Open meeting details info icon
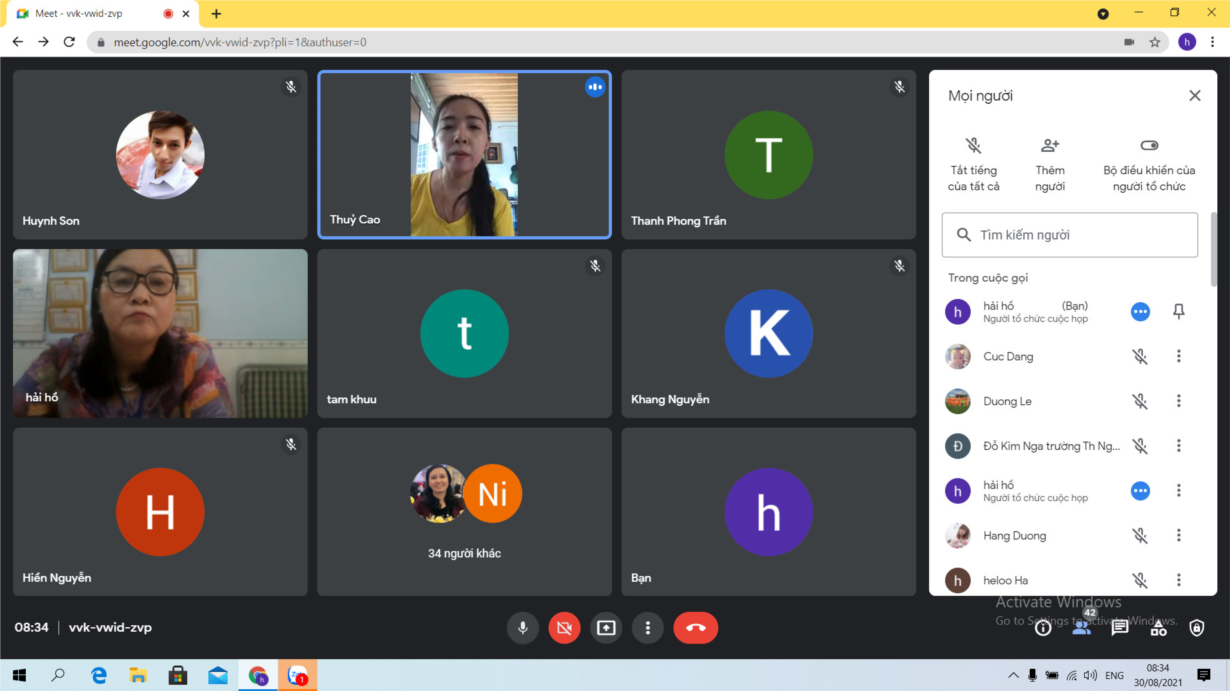 (x=1043, y=628)
